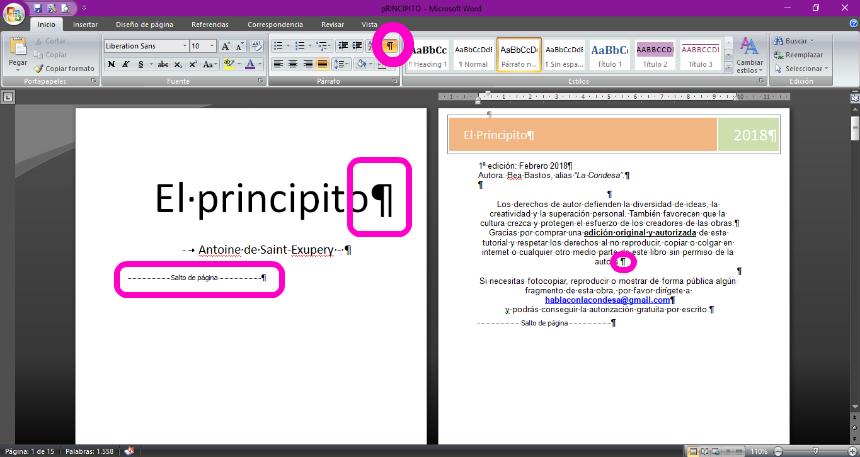Increase font size with grow font icon
Screen dimensions: 860x457
[x=226, y=46]
